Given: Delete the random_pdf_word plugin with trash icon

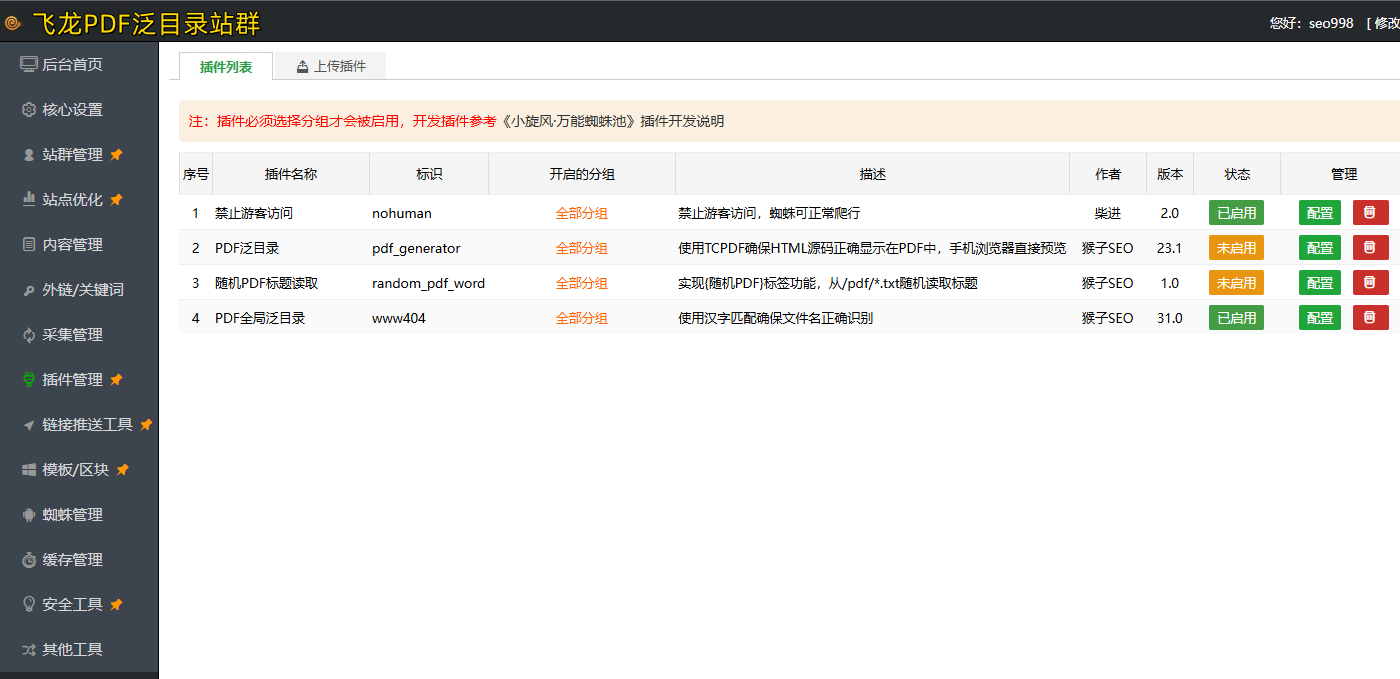Looking at the screenshot, I should [x=1370, y=282].
